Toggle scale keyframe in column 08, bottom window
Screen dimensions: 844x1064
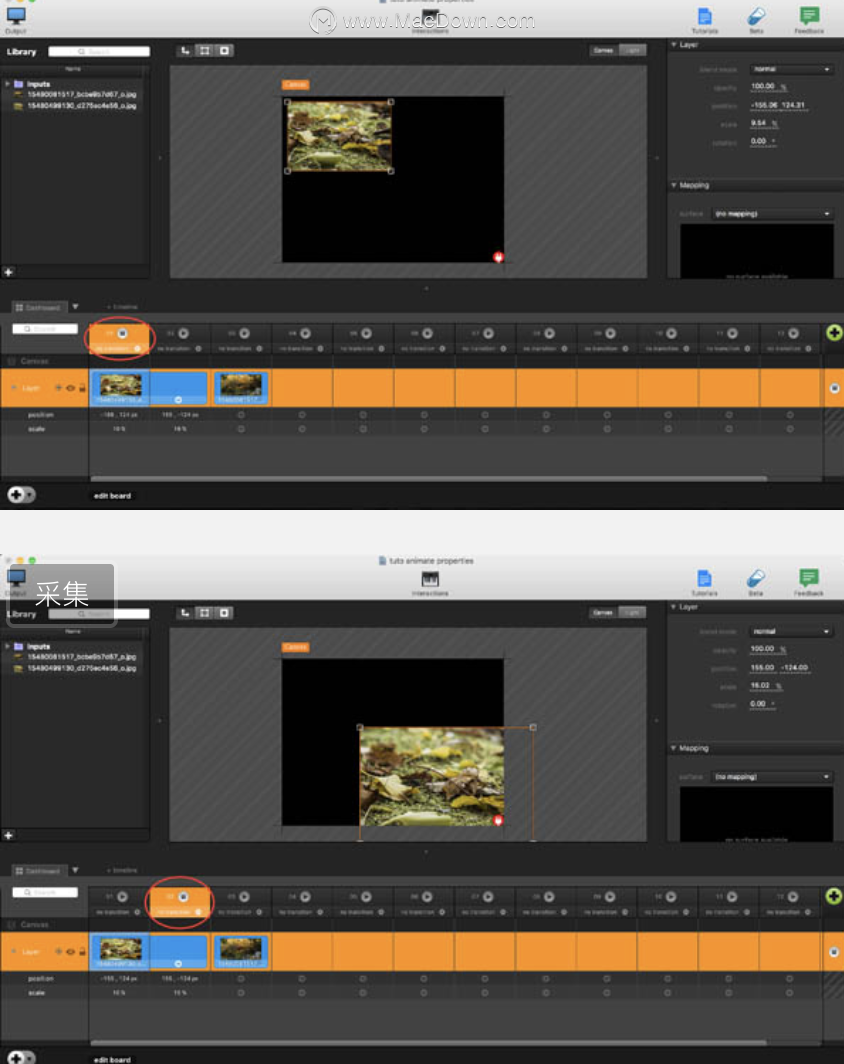(x=545, y=993)
